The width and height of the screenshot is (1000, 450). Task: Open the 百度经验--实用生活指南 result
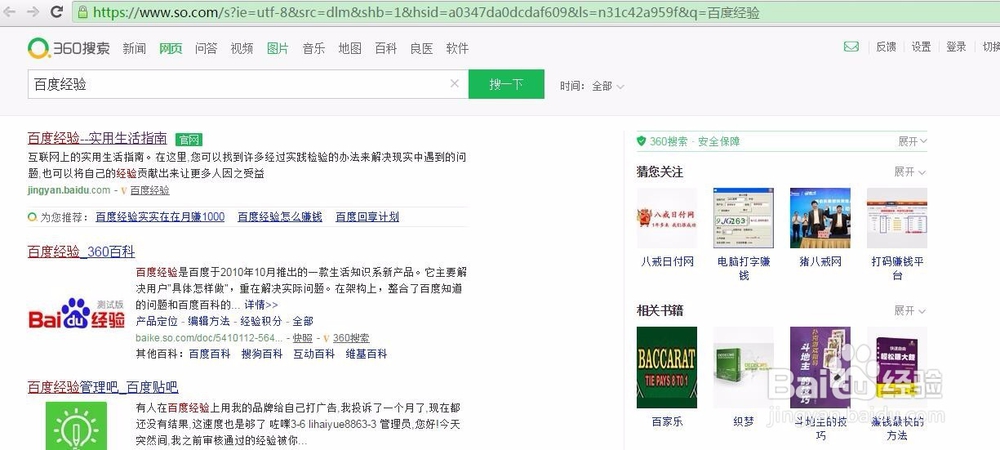click(97, 138)
